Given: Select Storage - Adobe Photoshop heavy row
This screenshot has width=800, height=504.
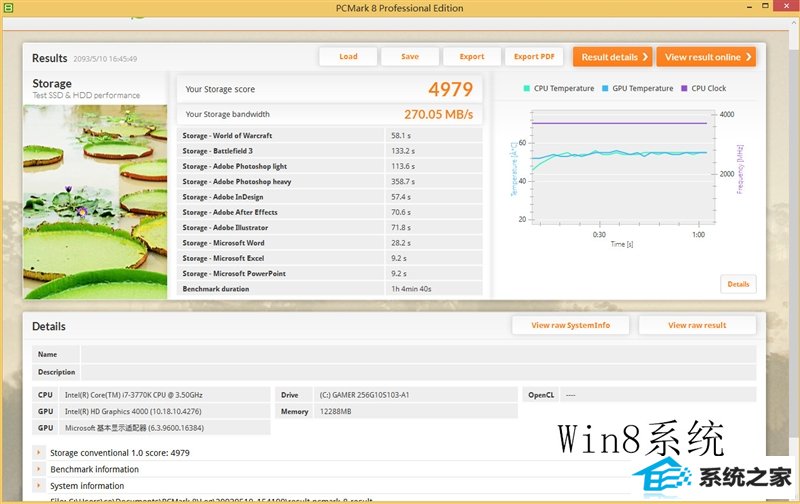Looking at the screenshot, I should tap(330, 182).
